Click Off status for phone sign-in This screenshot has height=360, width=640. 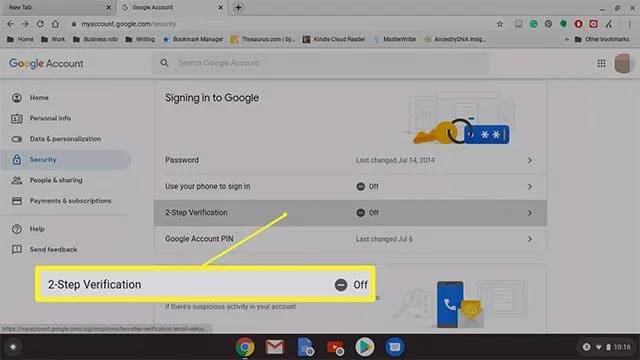pyautogui.click(x=367, y=187)
